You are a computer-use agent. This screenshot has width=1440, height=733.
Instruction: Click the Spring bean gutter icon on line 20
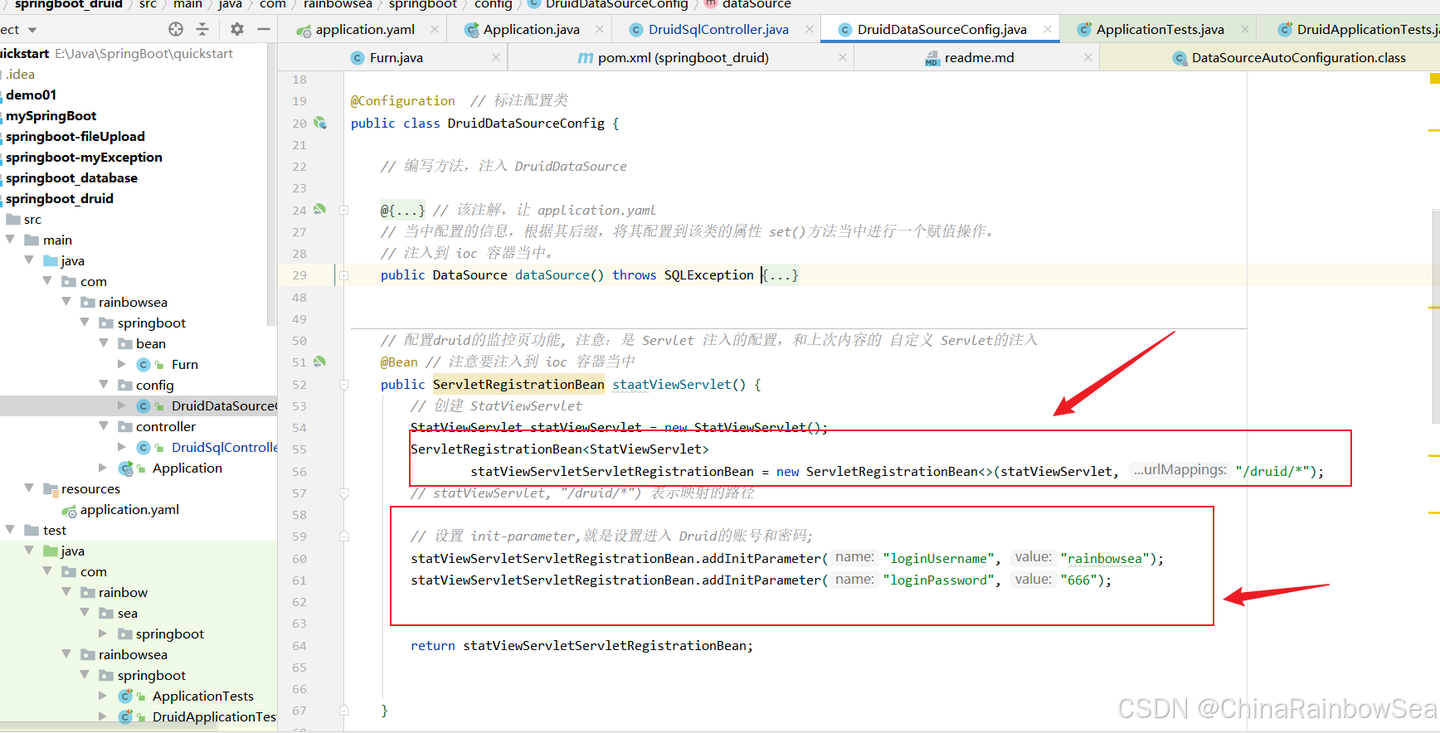pos(321,123)
